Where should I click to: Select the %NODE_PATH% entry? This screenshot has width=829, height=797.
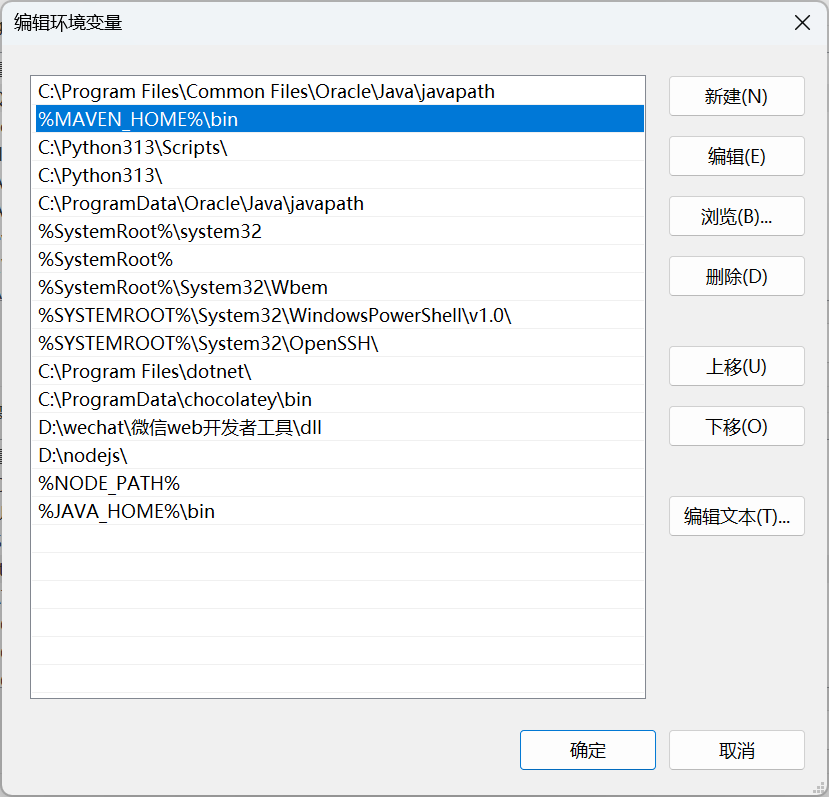pyautogui.click(x=338, y=483)
